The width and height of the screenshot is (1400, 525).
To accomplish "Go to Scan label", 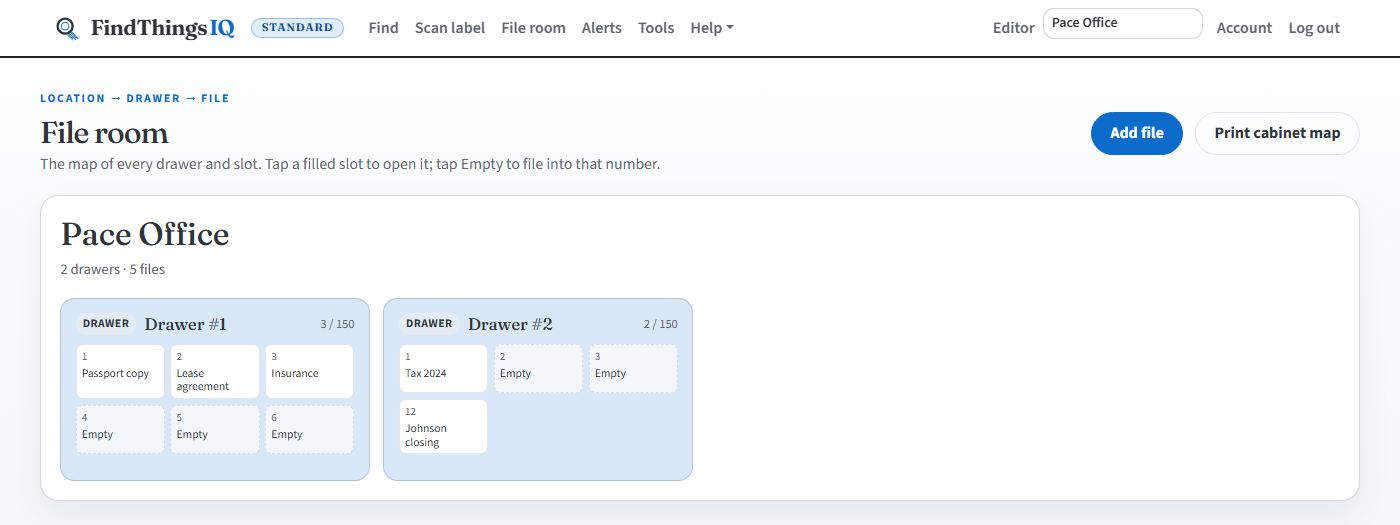I will click(x=450, y=28).
